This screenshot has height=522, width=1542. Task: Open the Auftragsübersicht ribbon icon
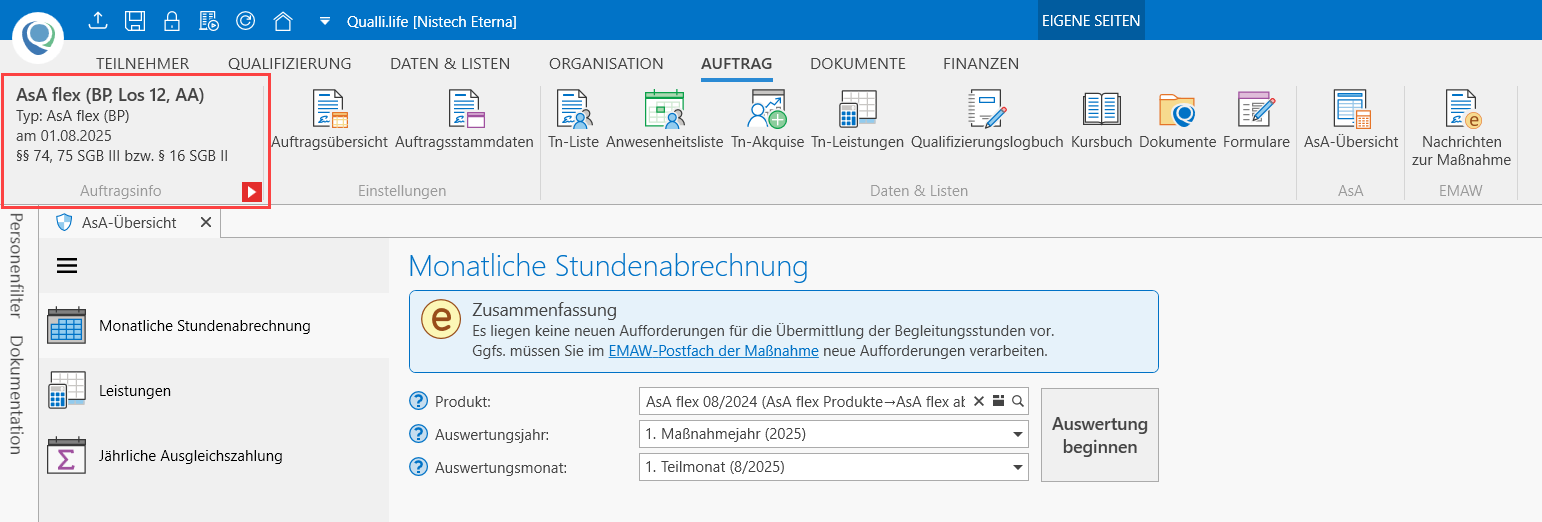coord(329,119)
